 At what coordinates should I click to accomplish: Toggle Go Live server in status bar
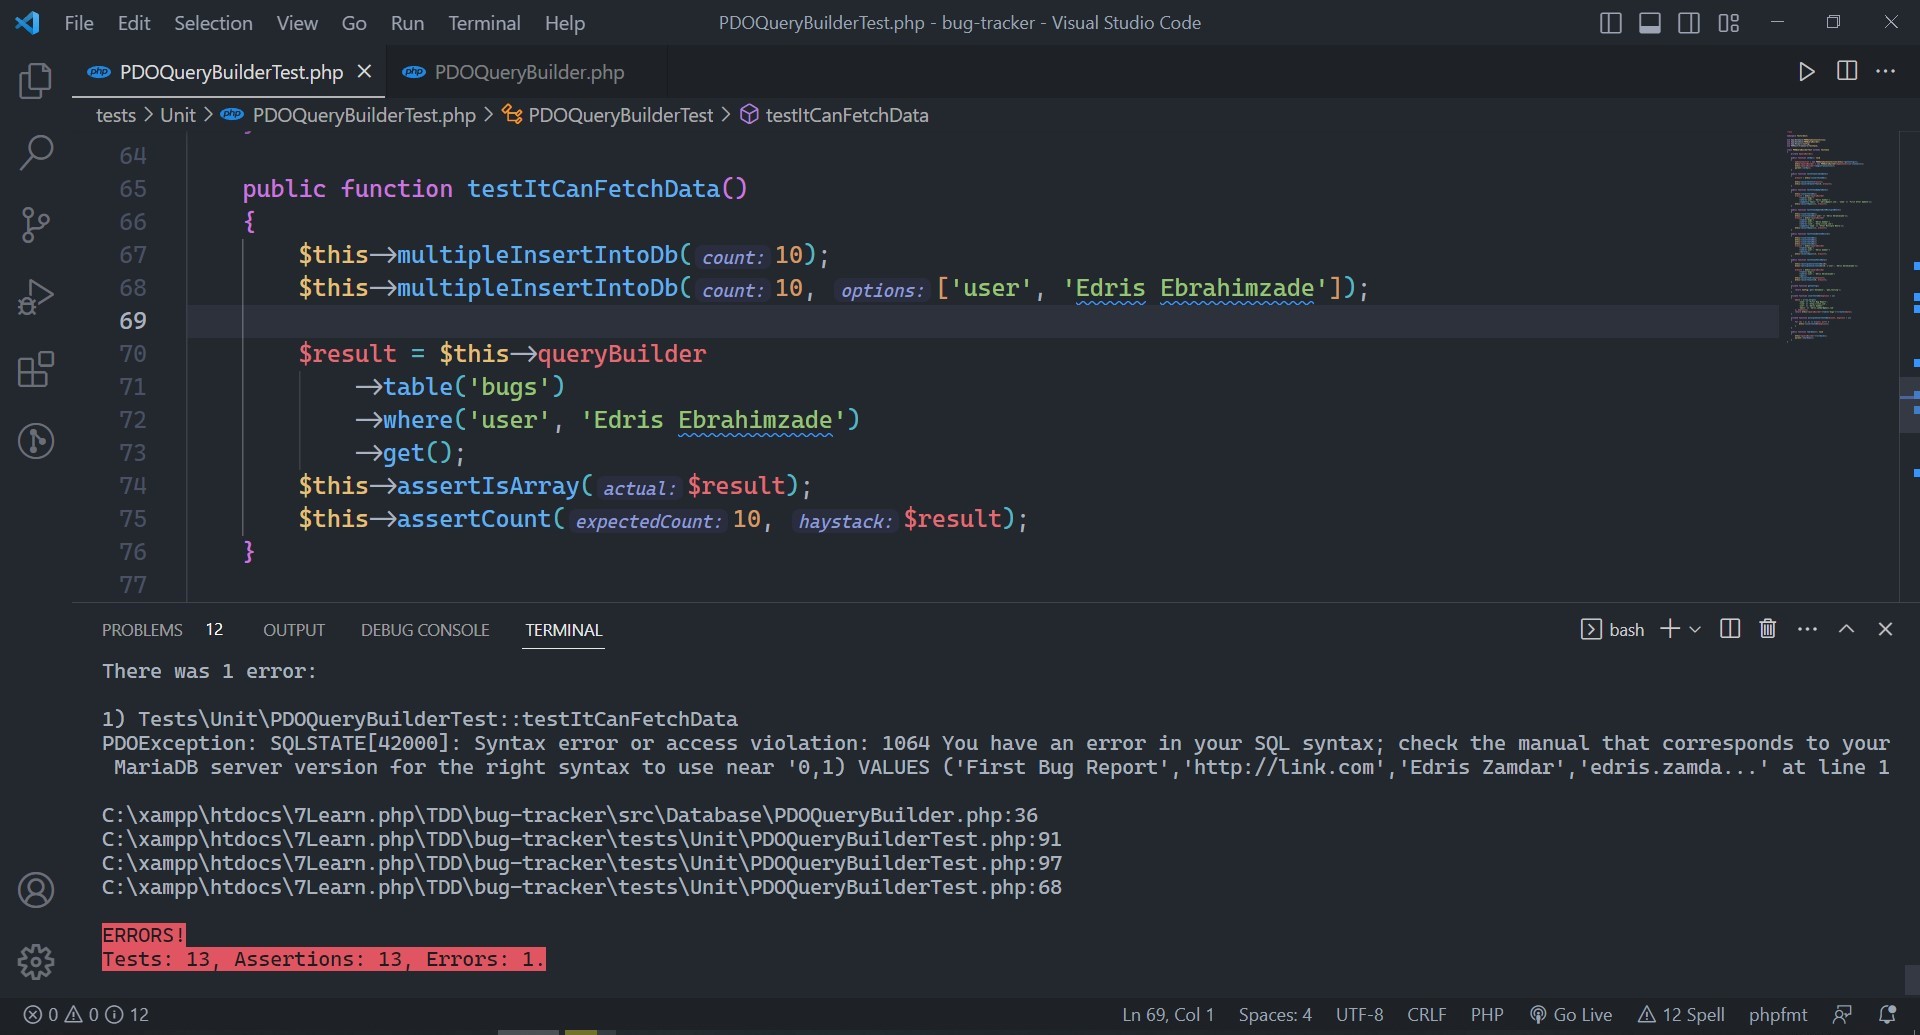coord(1571,1015)
